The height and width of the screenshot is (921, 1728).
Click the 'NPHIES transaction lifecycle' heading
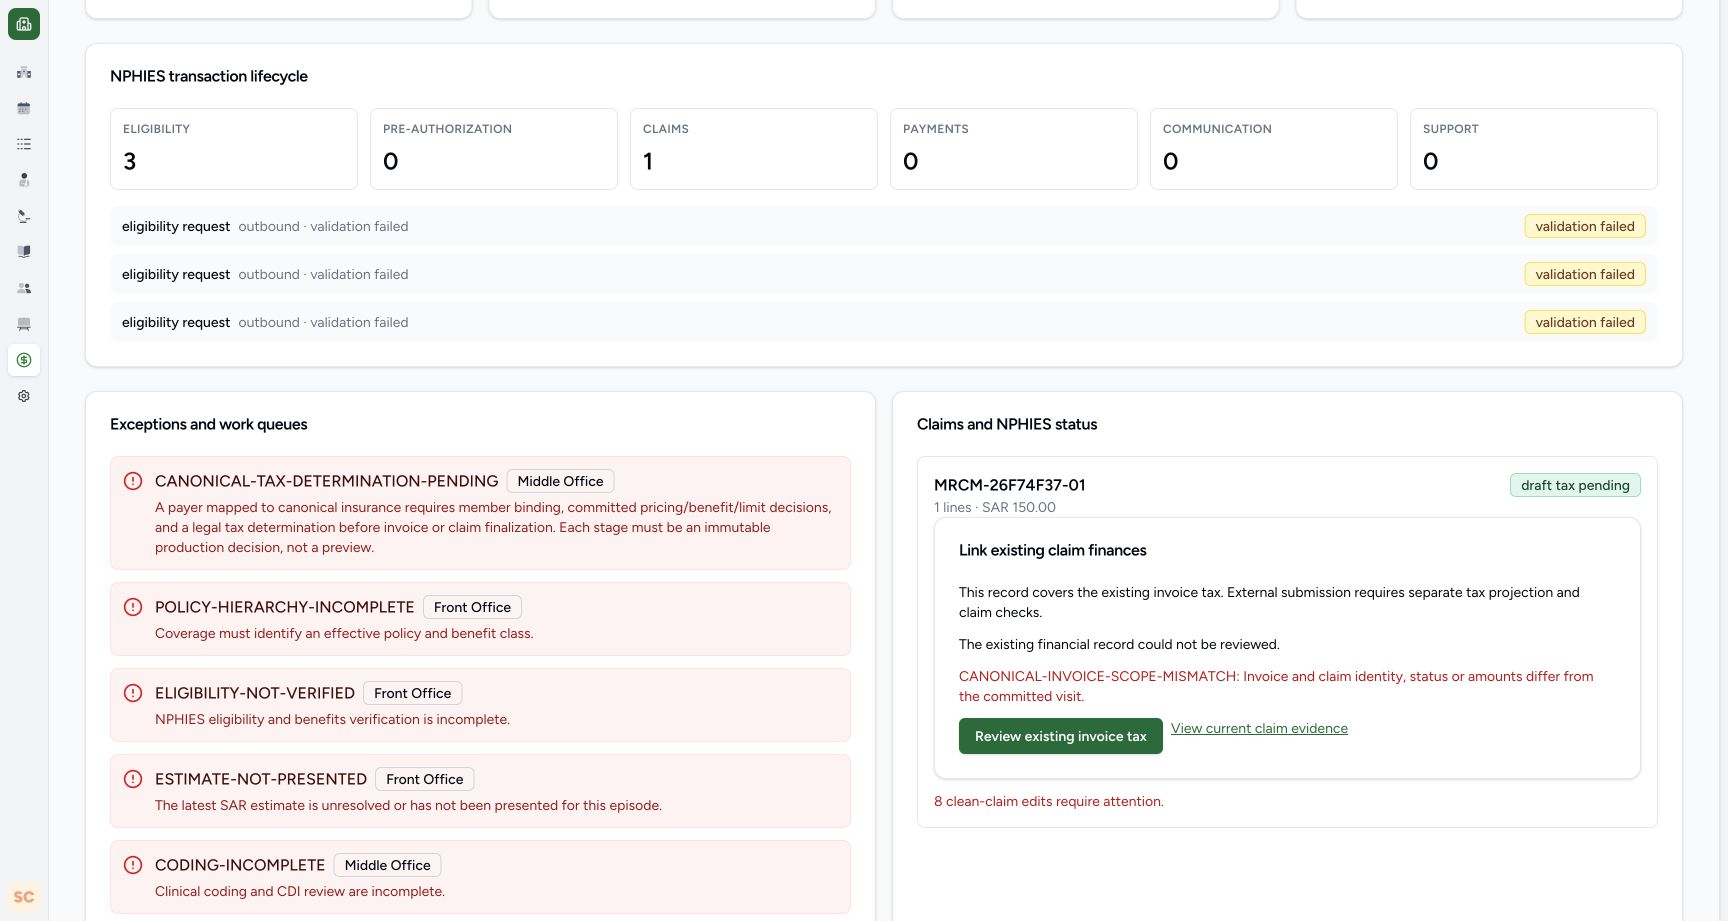pyautogui.click(x=209, y=76)
